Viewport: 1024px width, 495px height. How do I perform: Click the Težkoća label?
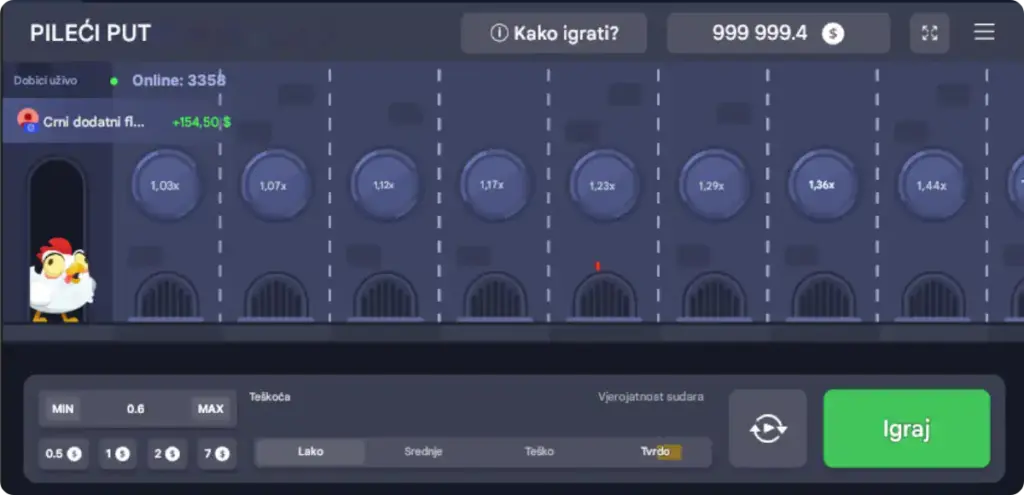(270, 397)
